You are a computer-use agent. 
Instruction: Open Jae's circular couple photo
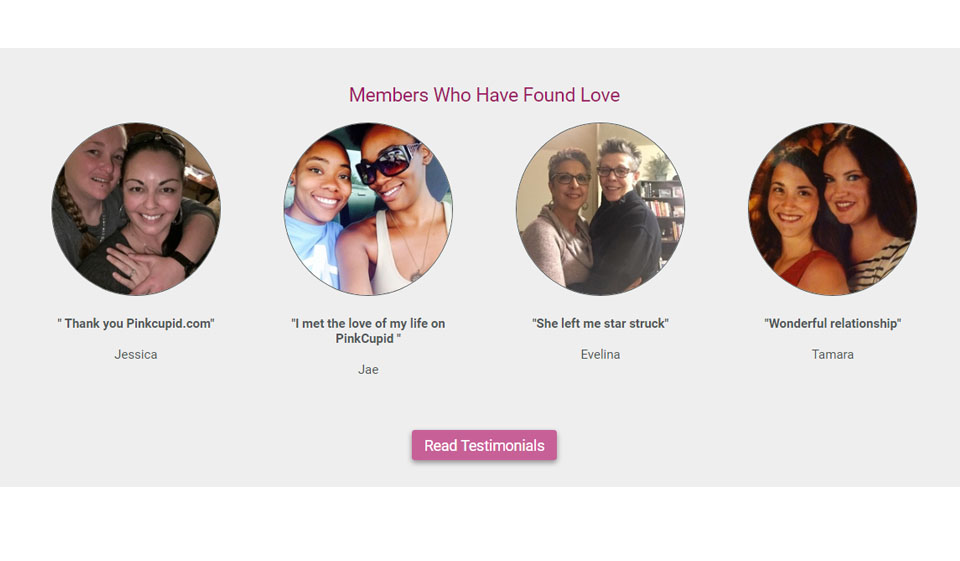tap(368, 209)
